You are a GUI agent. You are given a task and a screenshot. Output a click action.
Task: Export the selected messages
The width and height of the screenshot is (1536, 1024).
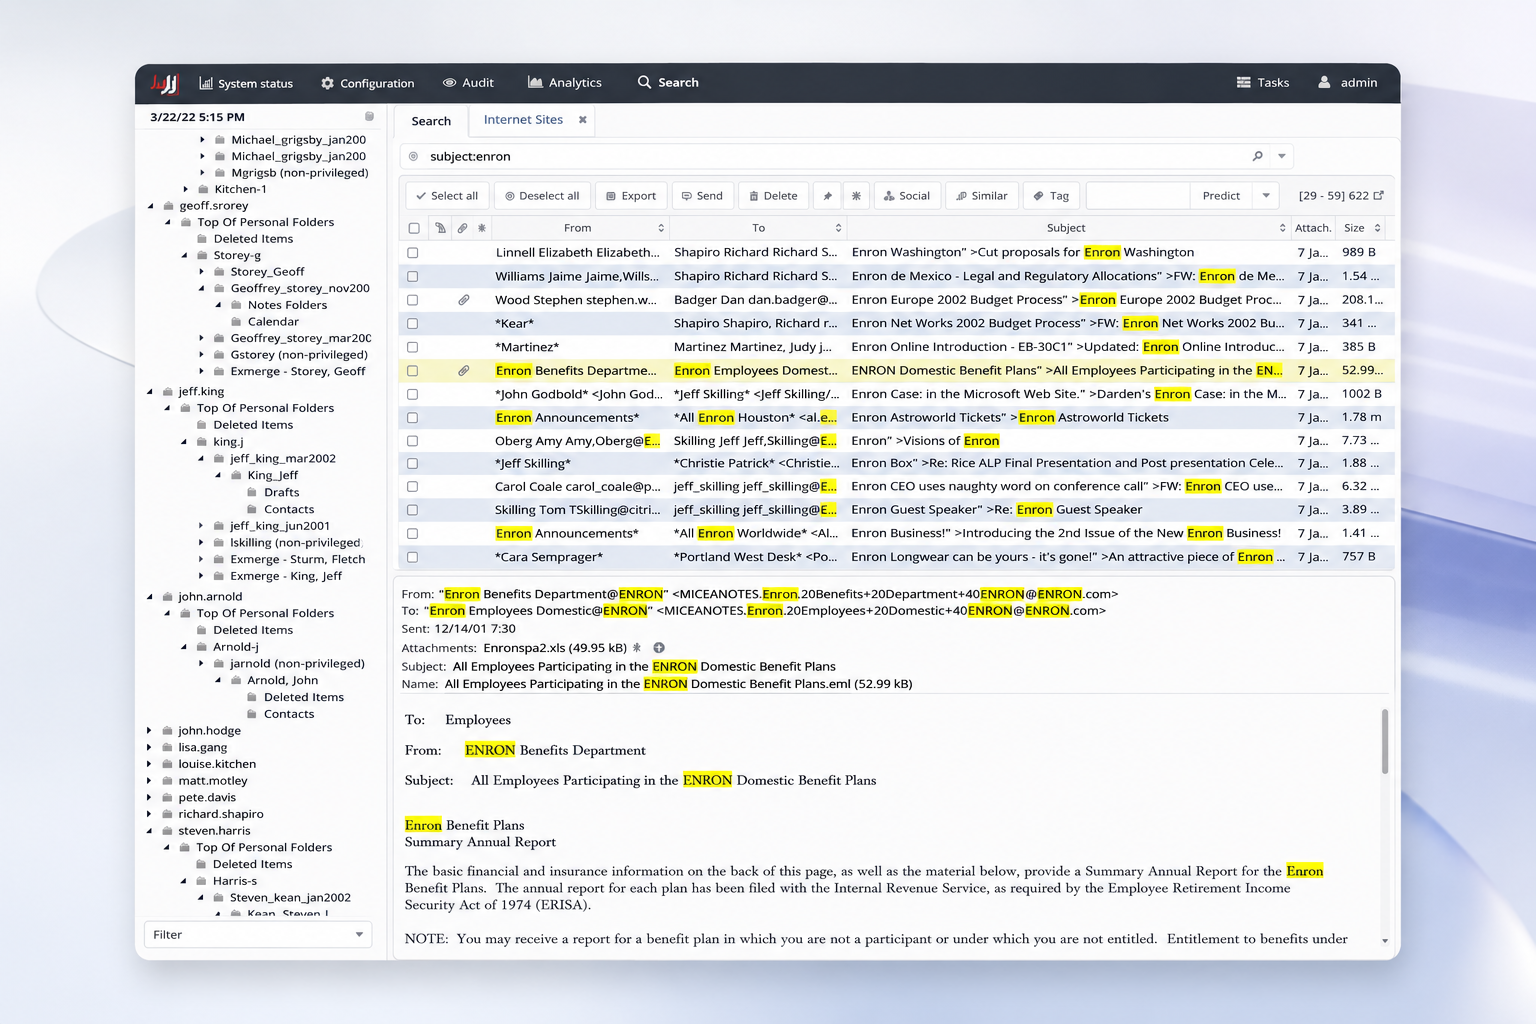point(630,196)
